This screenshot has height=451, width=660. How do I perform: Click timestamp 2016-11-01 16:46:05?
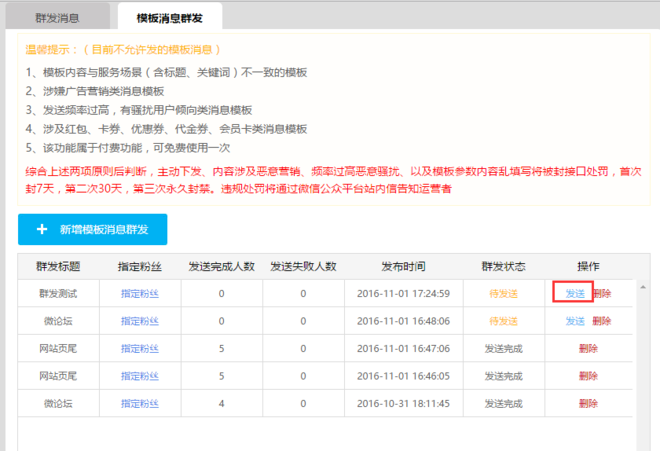coord(403,376)
